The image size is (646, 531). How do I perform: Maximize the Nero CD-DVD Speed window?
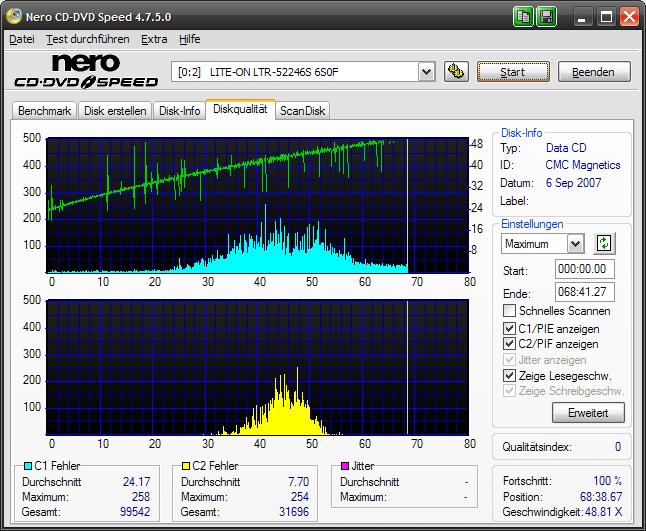coord(606,17)
